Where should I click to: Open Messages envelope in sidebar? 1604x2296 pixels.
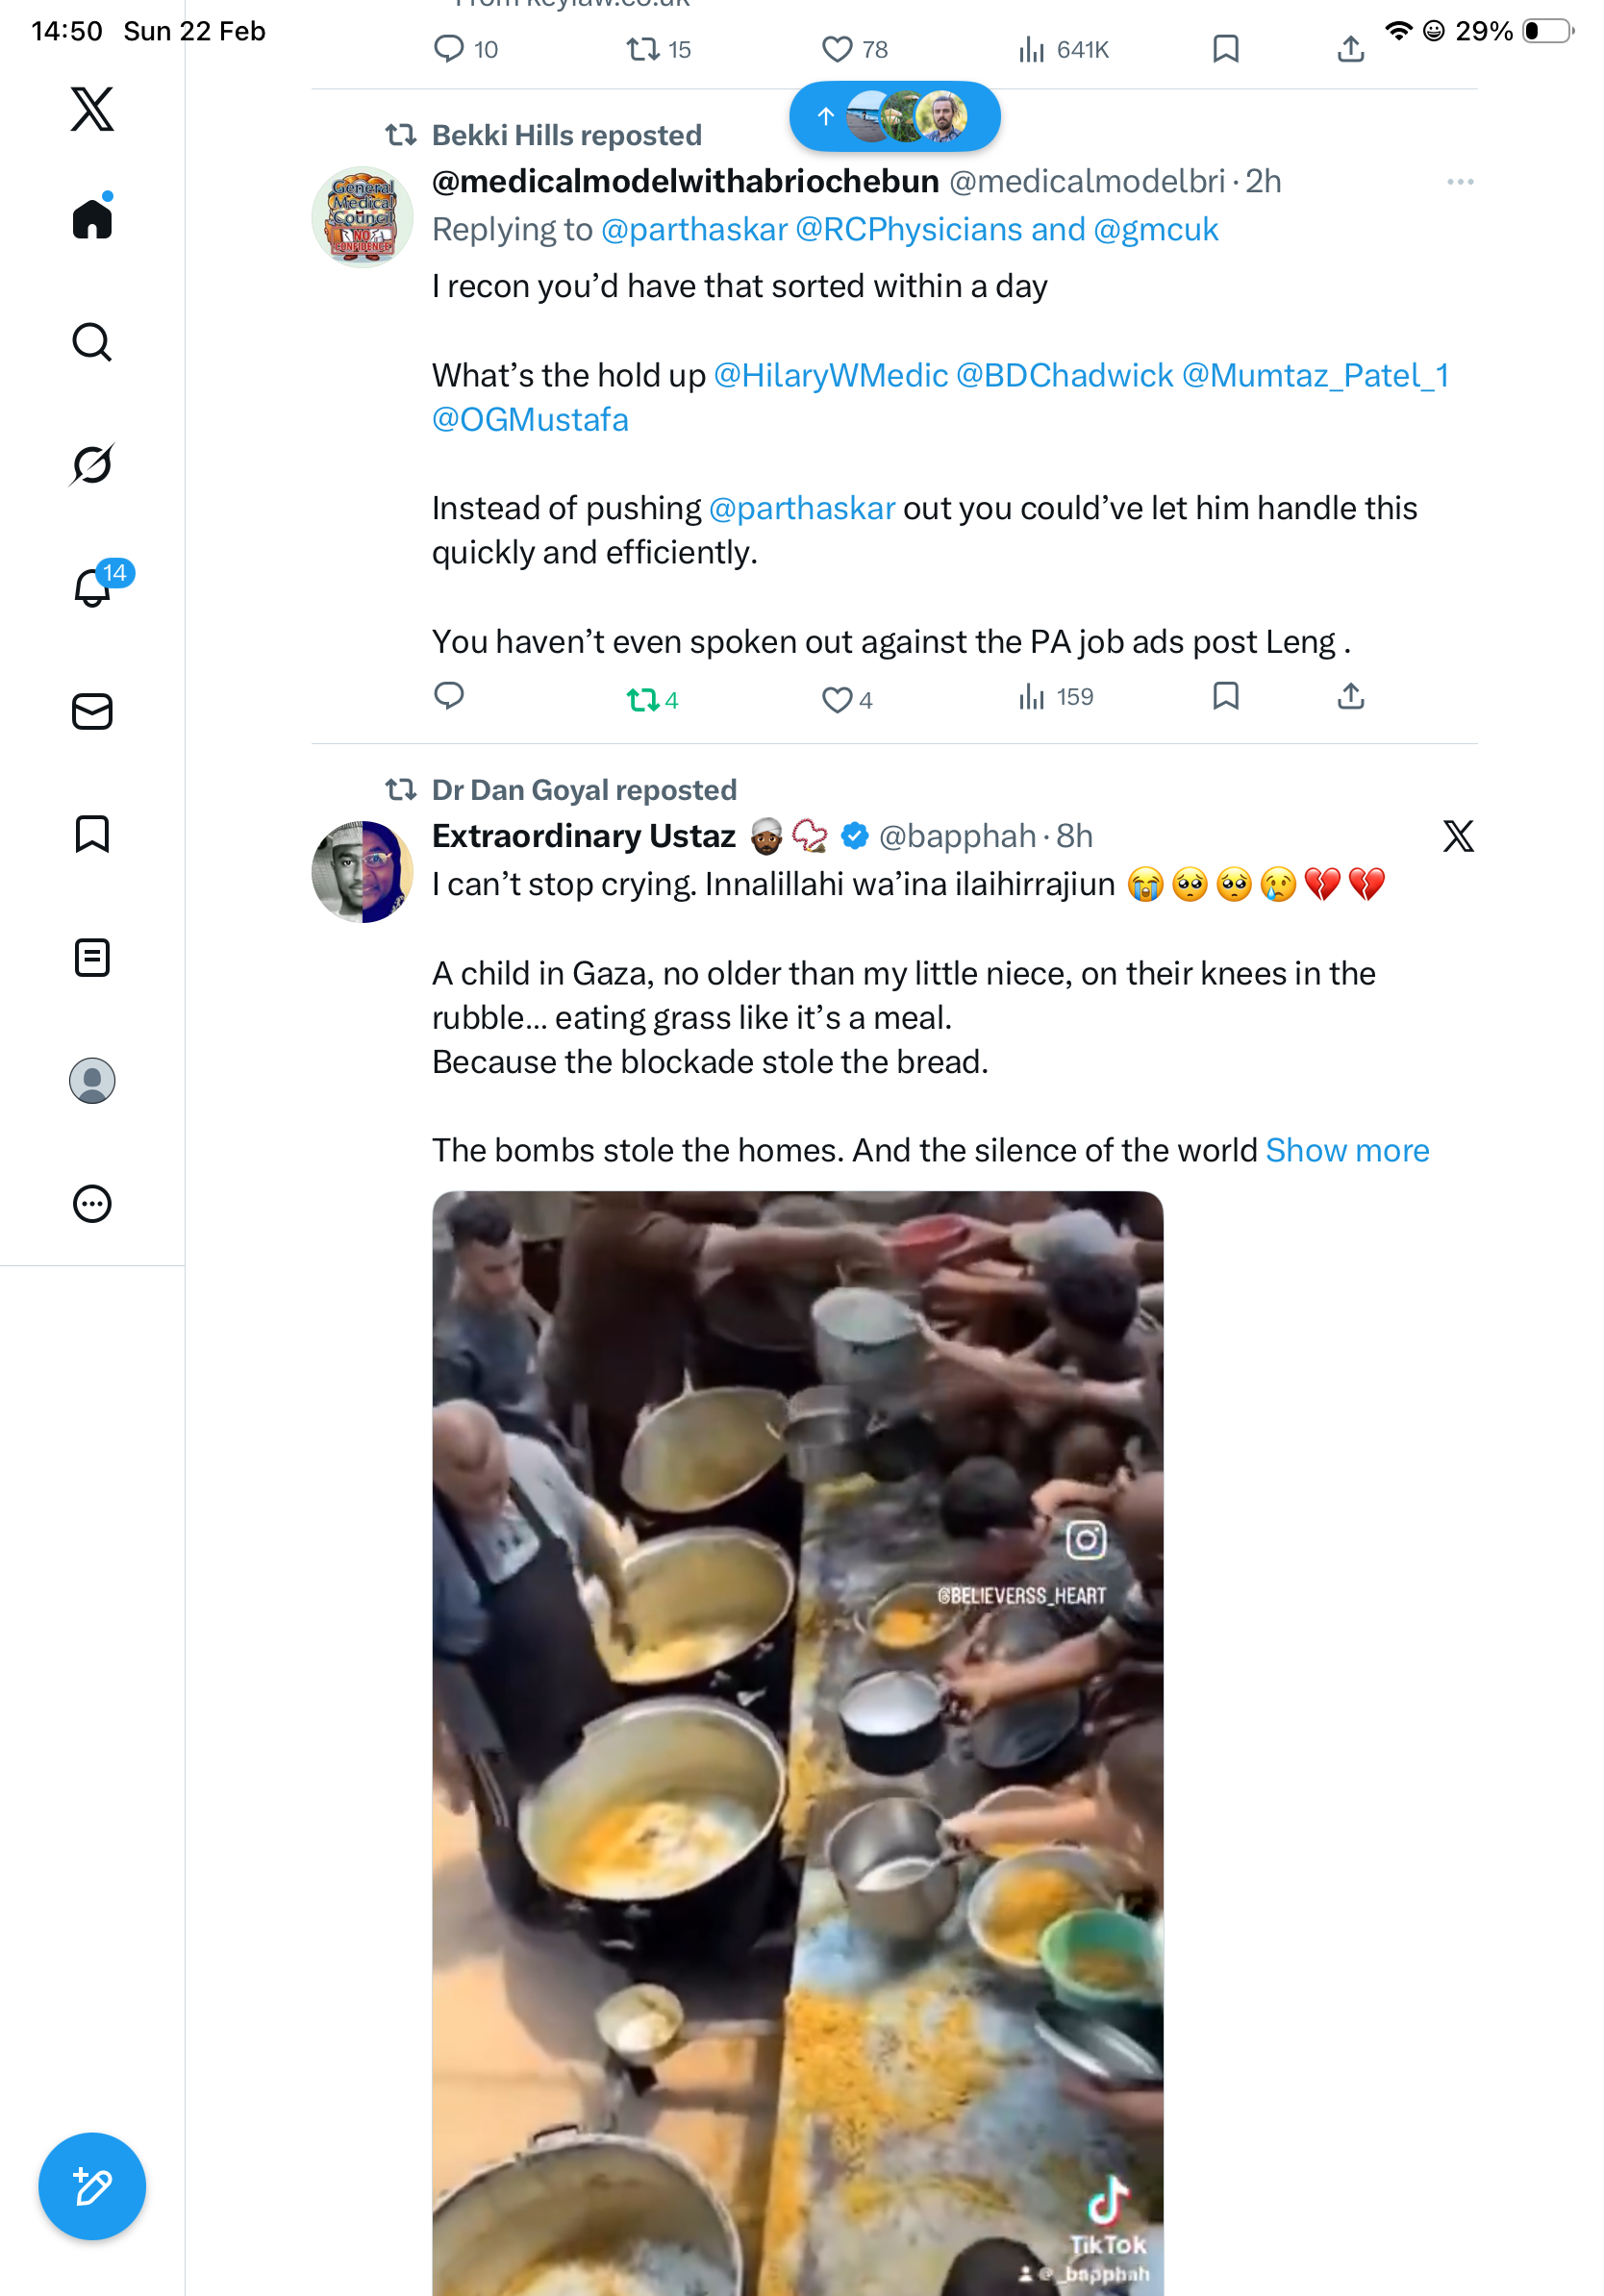point(92,711)
